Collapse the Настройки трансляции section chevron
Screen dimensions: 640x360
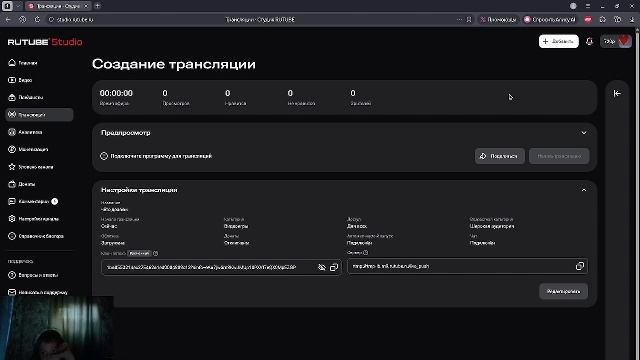pyautogui.click(x=584, y=190)
